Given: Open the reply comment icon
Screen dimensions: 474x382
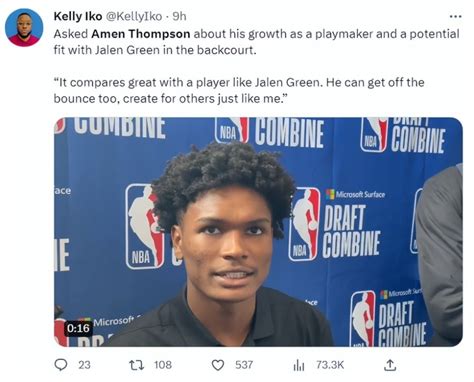Looking at the screenshot, I should (61, 365).
